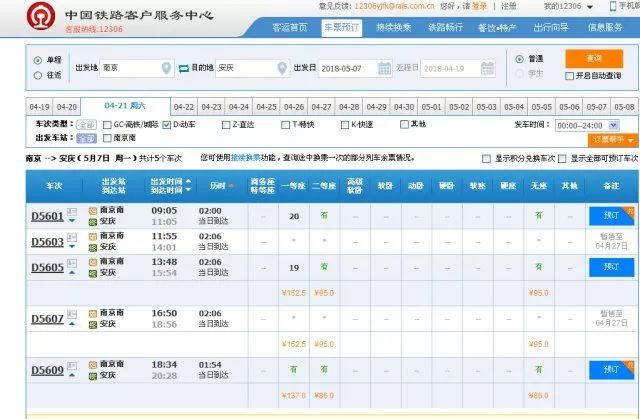Open the seat info card icon for D5601
Viewport: 640px width, 419px height.
pos(72,212)
